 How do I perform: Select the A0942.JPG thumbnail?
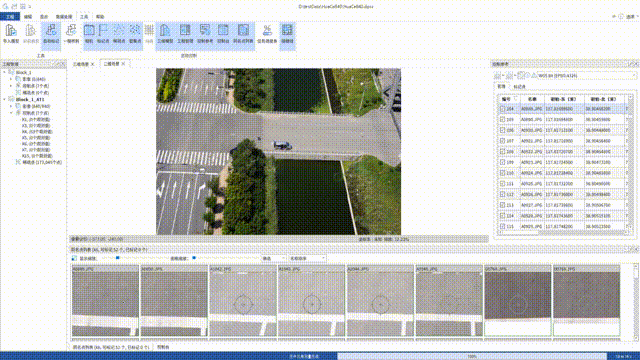coord(242,301)
